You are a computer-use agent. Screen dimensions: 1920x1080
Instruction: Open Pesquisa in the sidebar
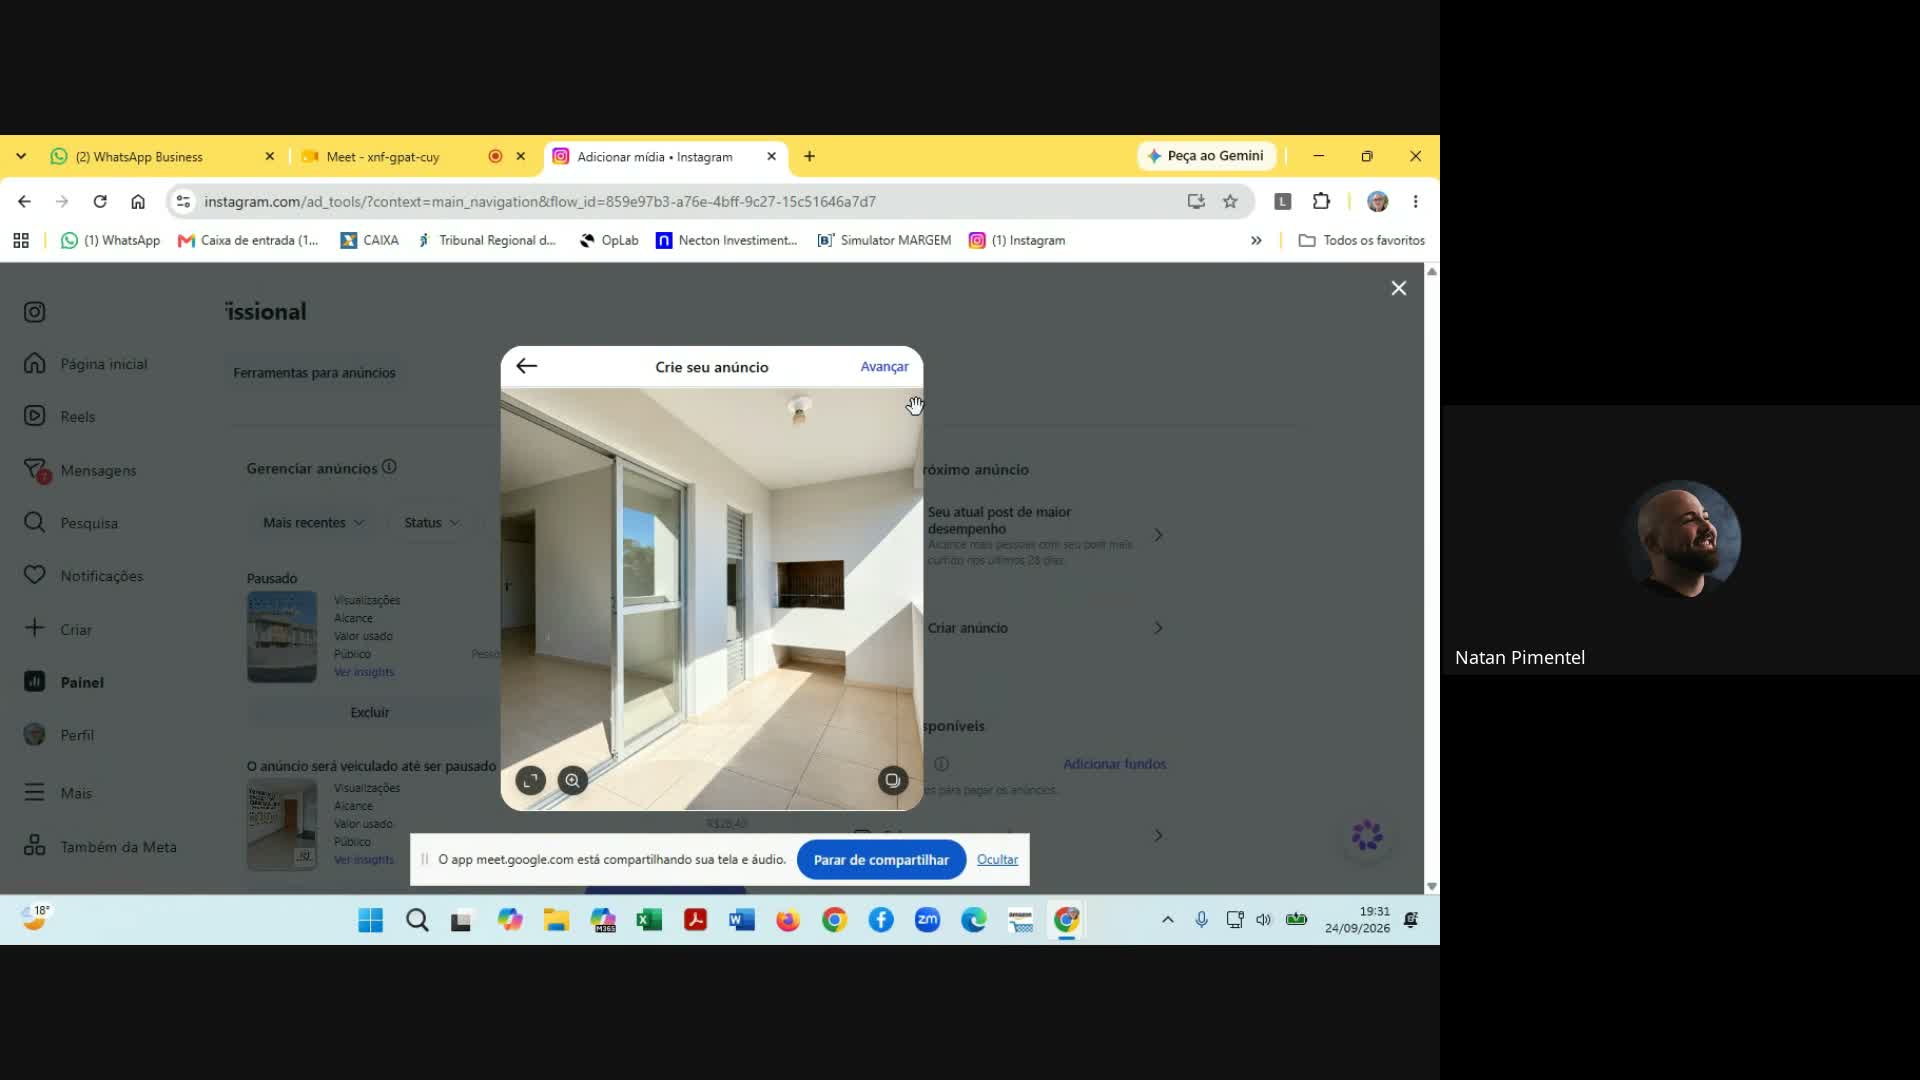pos(71,523)
